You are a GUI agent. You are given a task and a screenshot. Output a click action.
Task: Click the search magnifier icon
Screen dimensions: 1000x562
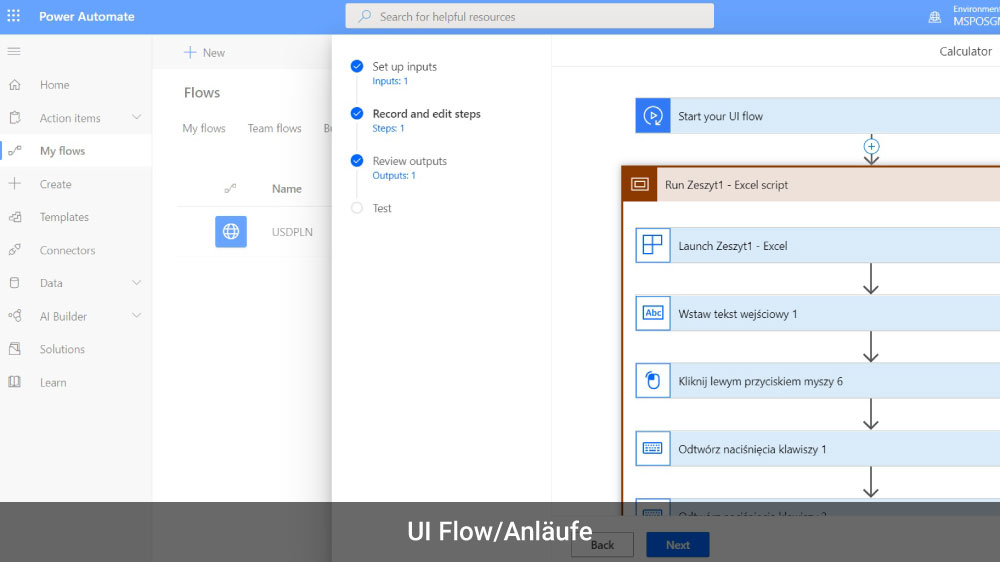(x=364, y=17)
